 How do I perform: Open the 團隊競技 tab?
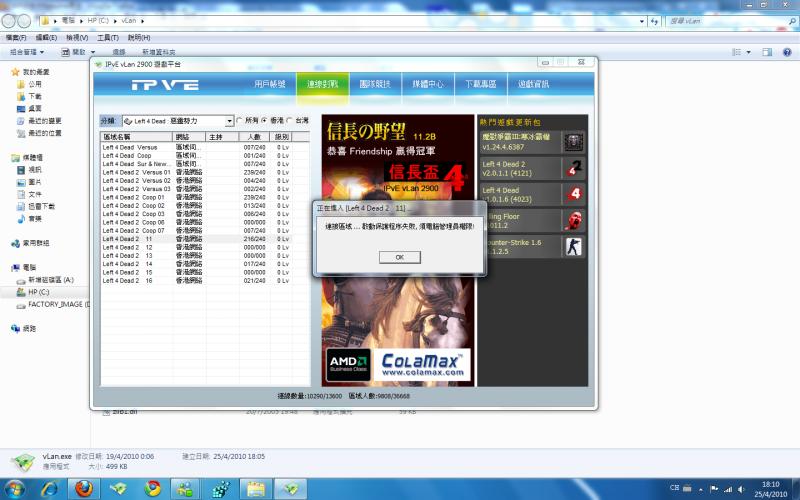[375, 84]
